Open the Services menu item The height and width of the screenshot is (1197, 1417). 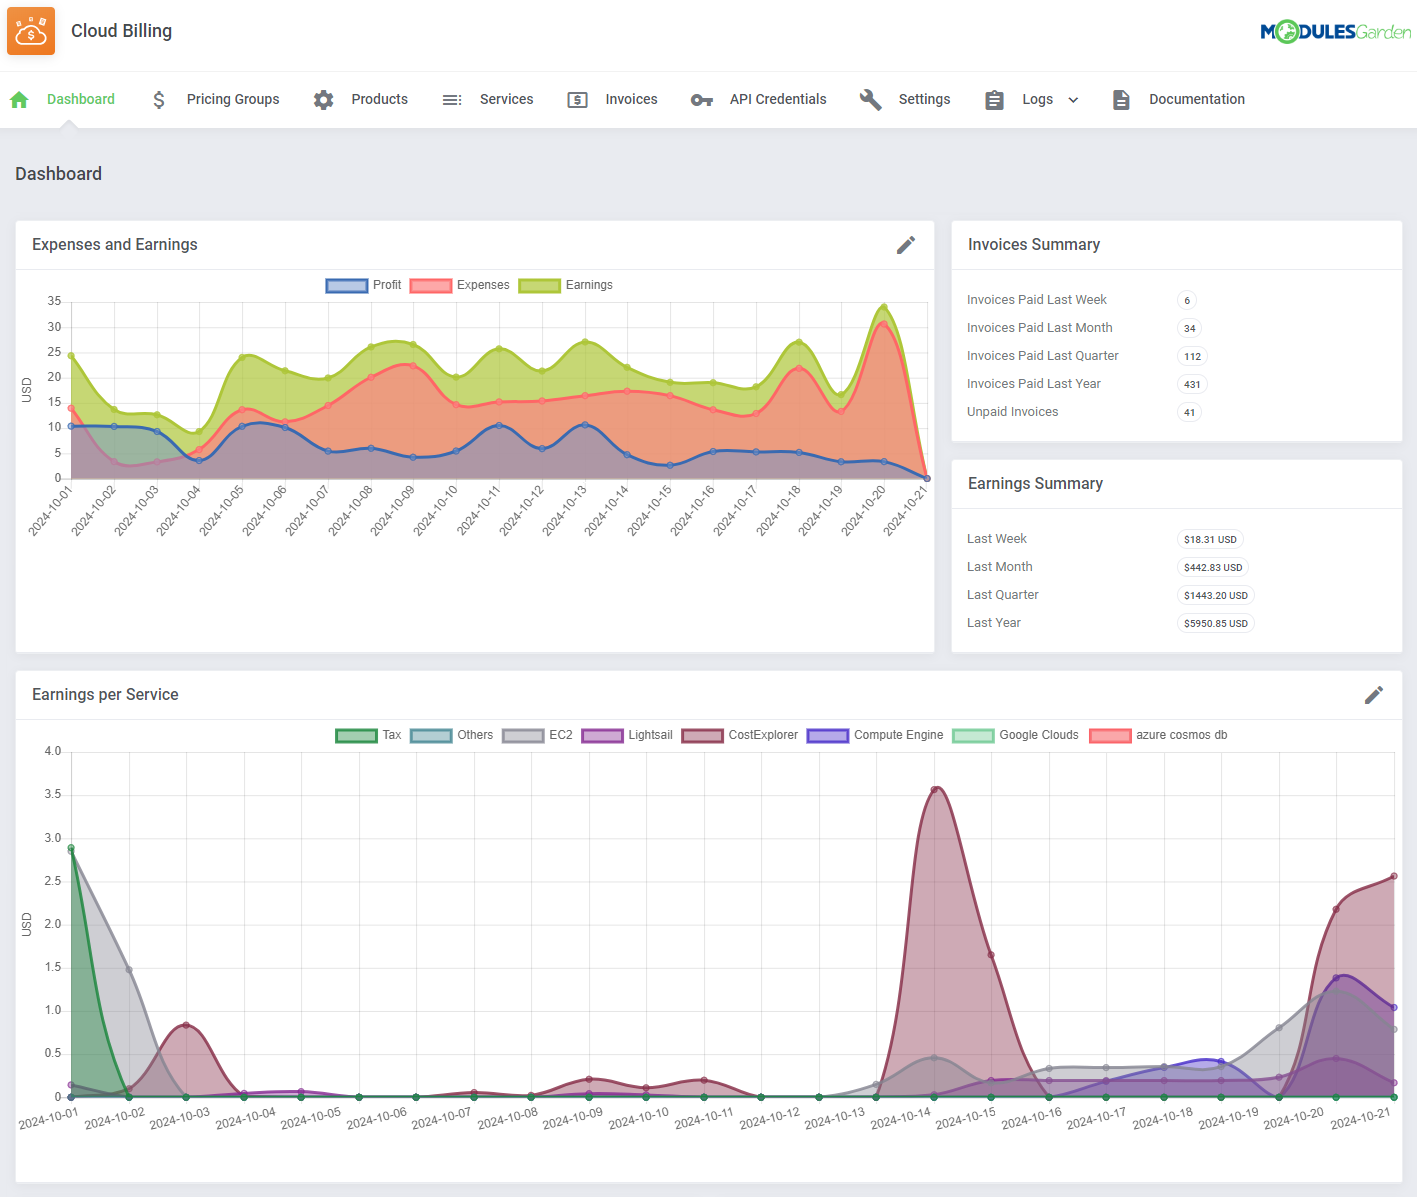[506, 99]
